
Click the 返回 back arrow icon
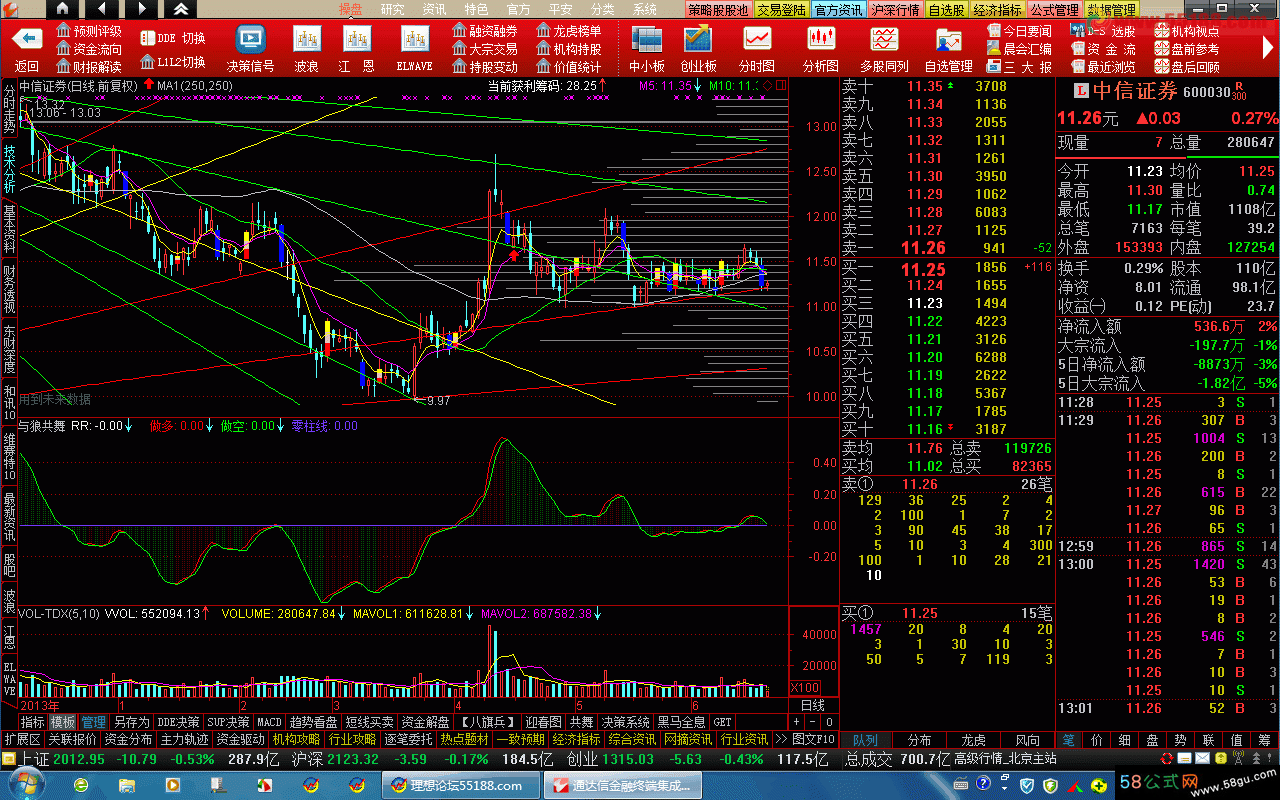27,40
